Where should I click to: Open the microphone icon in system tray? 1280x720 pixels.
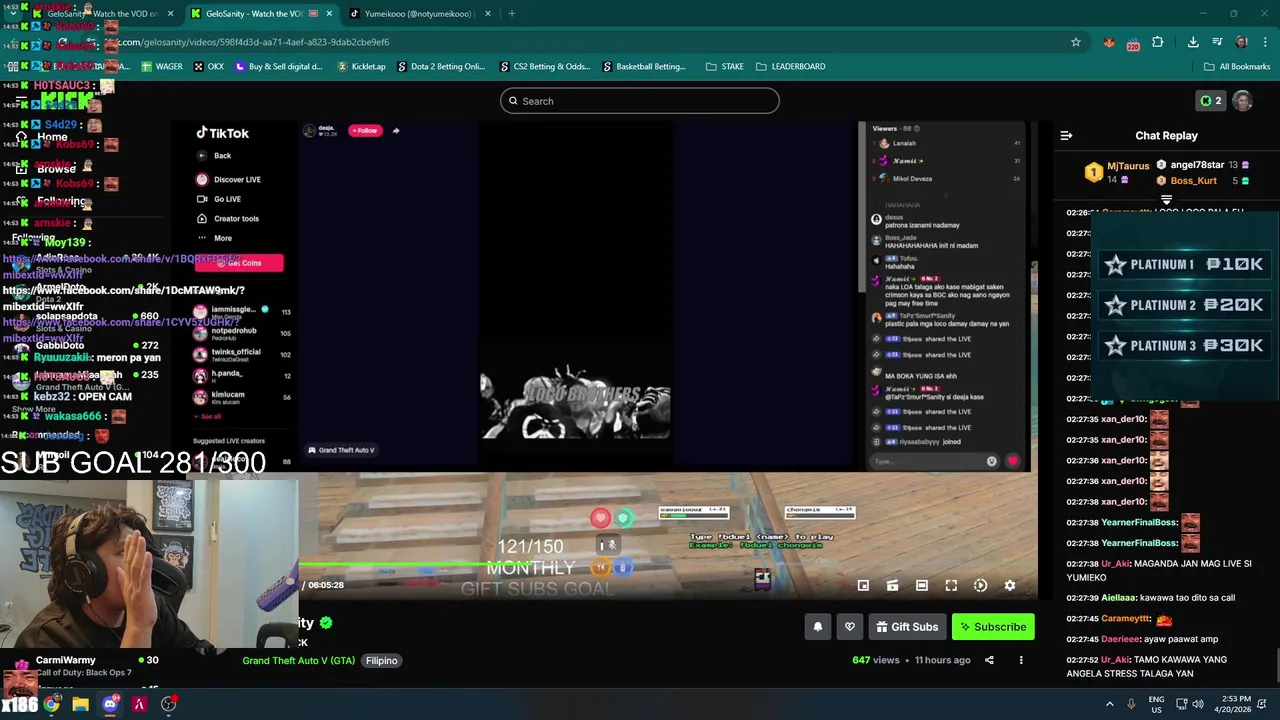(1131, 704)
